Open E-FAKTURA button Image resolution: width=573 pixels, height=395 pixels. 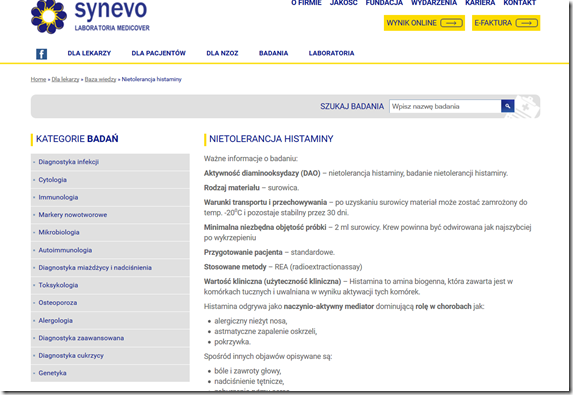[x=506, y=23]
